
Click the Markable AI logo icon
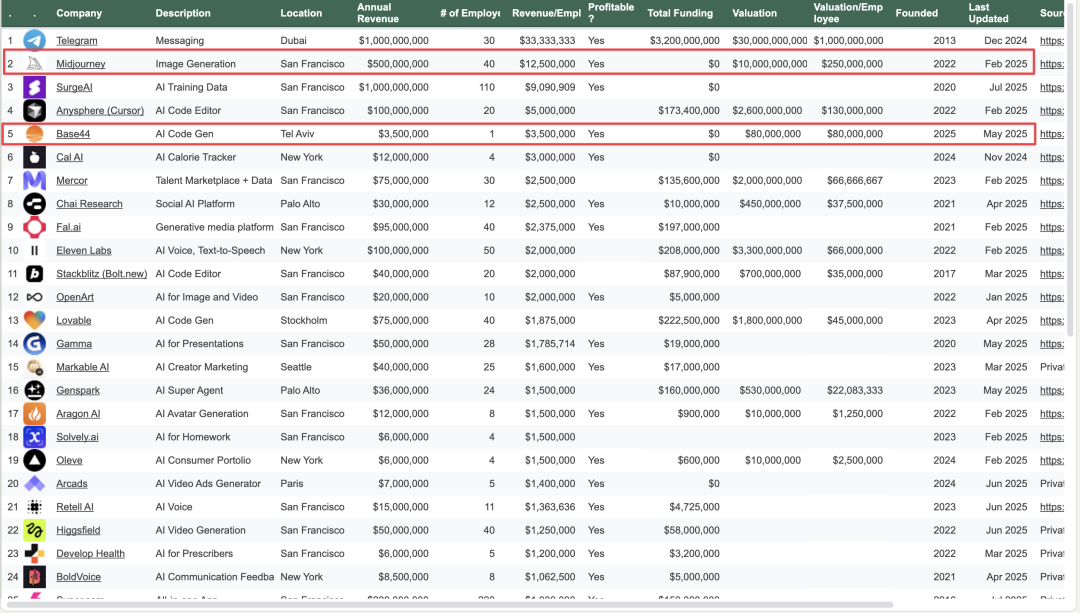point(34,367)
